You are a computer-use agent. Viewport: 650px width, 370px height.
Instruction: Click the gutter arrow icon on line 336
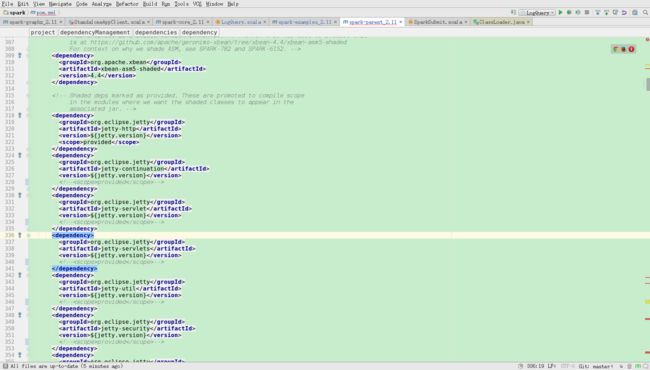tap(19, 235)
